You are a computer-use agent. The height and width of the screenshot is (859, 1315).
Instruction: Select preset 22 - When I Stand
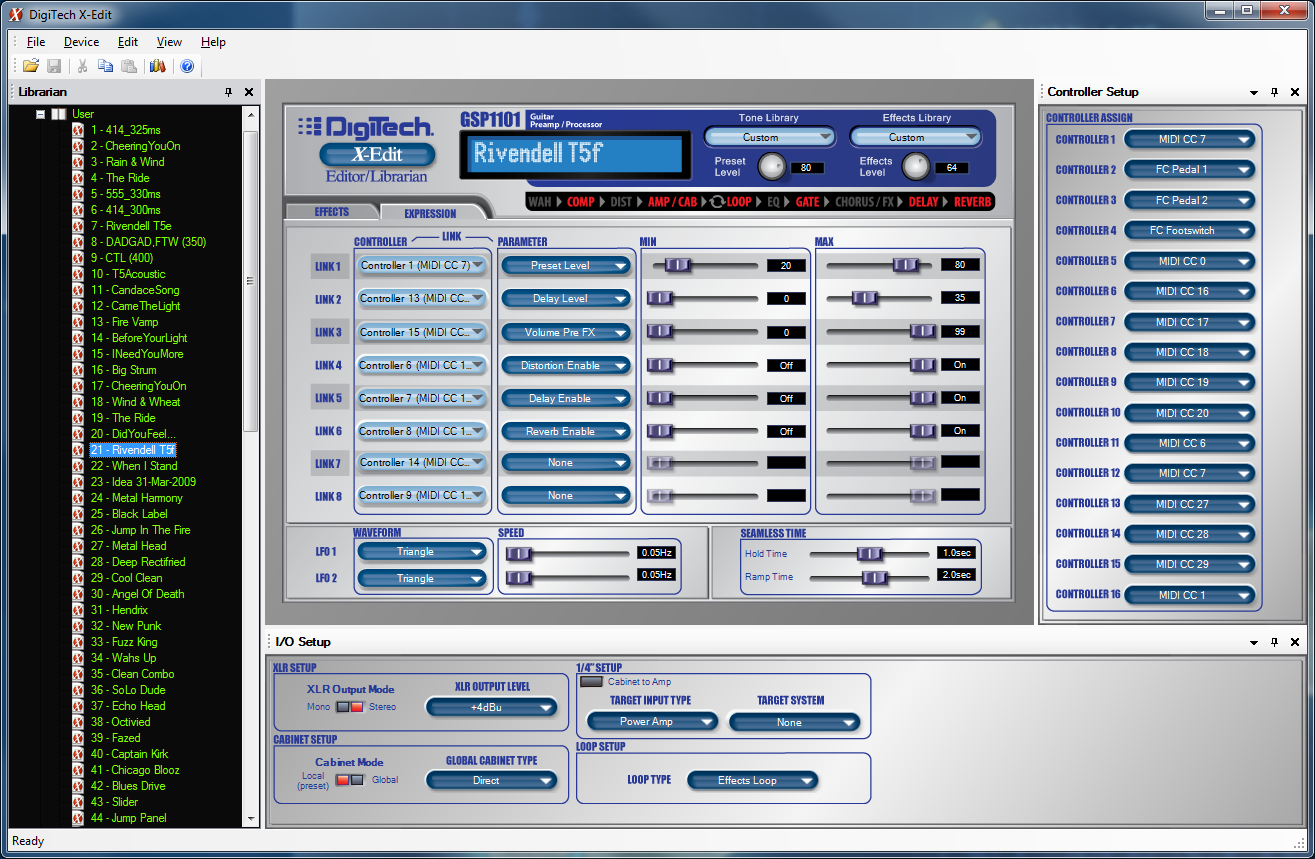134,466
